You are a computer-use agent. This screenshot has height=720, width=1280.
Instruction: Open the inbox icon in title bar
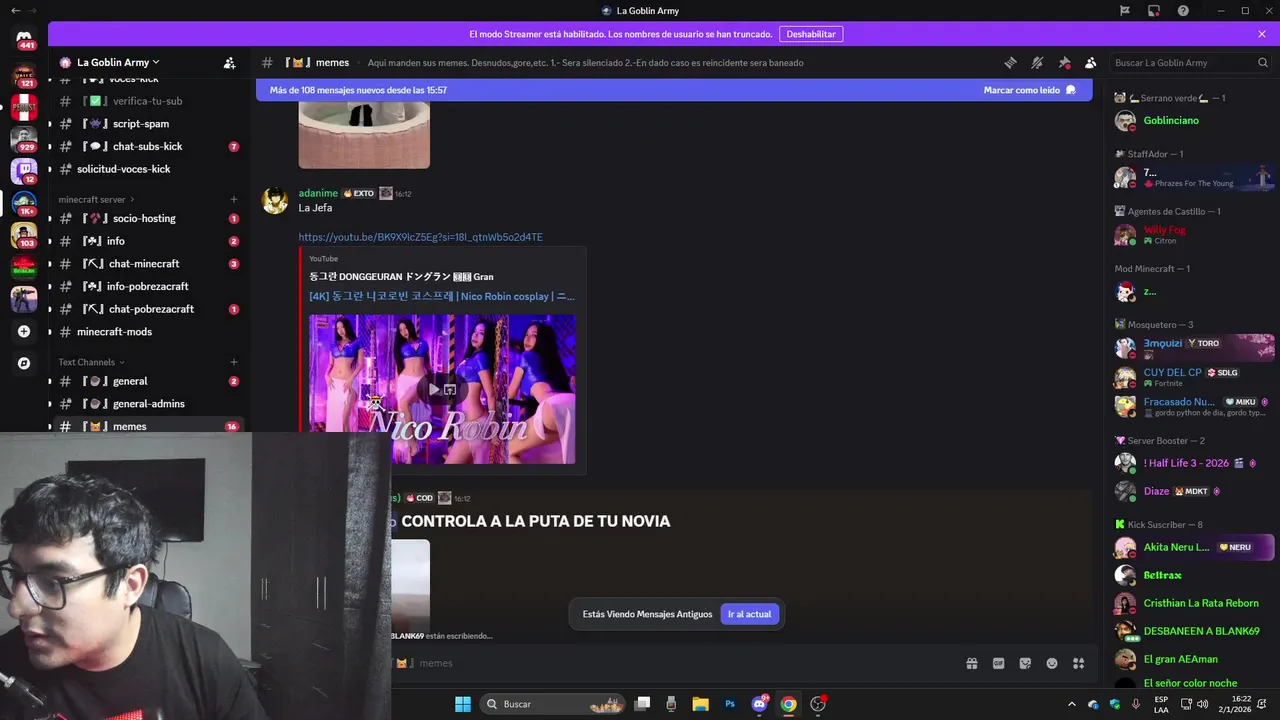click(1154, 11)
